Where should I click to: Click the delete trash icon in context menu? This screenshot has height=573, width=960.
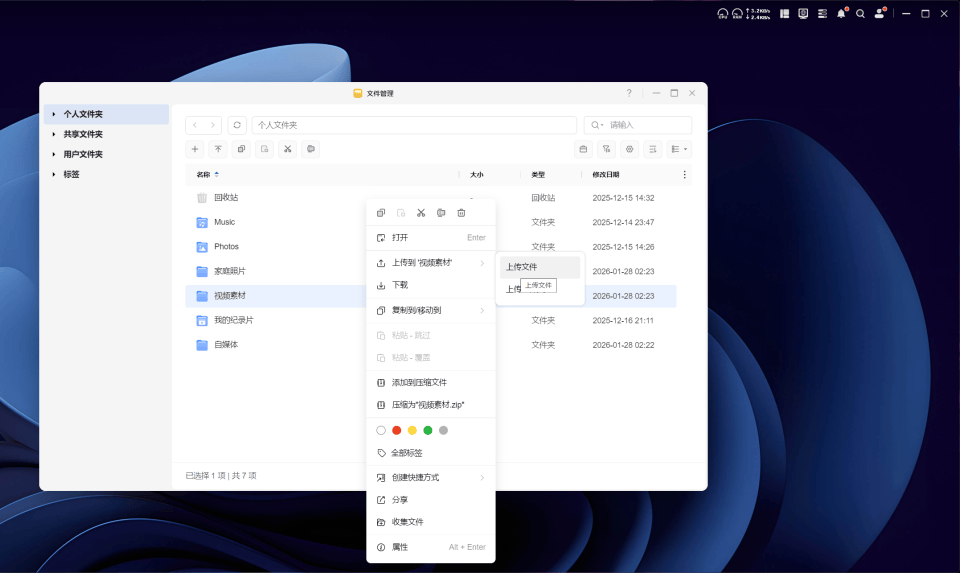point(461,213)
